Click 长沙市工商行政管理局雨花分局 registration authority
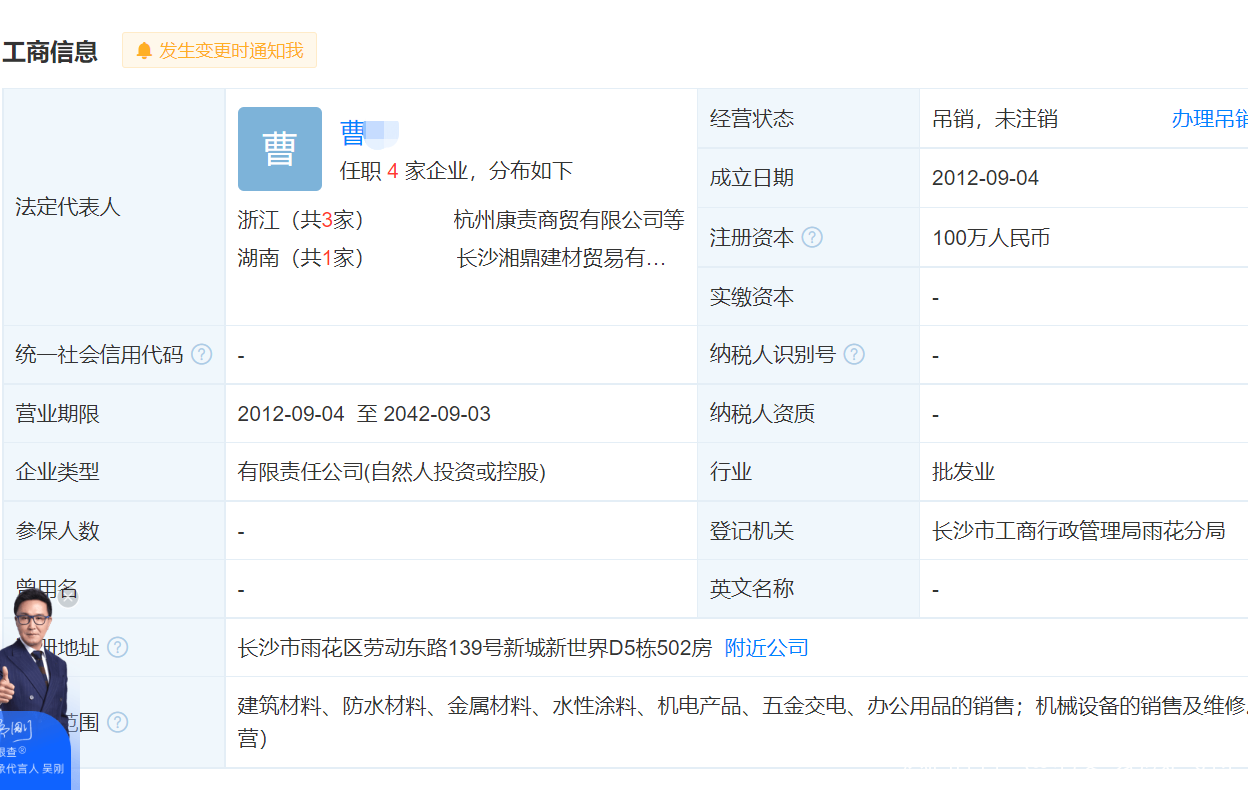The width and height of the screenshot is (1248, 790). point(1079,531)
